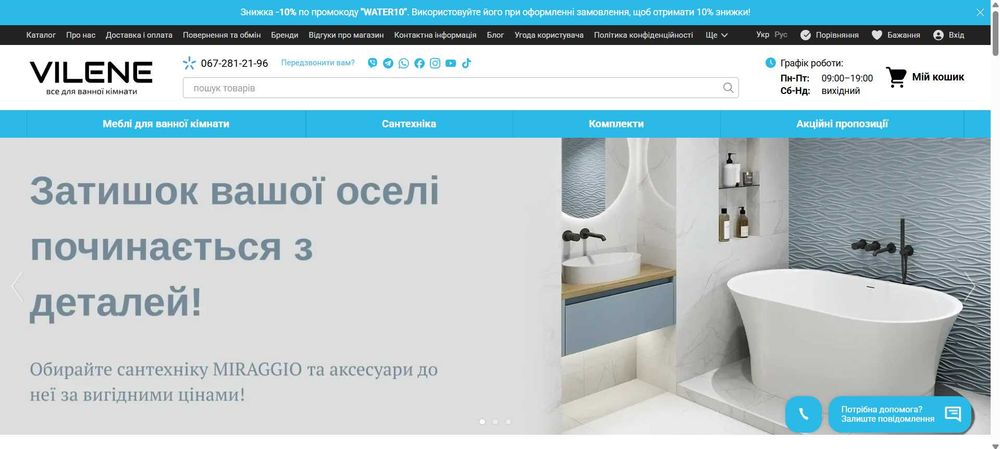The width and height of the screenshot is (1000, 449).
Task: Open Меблі для ванної кімнати category
Action: coord(166,124)
